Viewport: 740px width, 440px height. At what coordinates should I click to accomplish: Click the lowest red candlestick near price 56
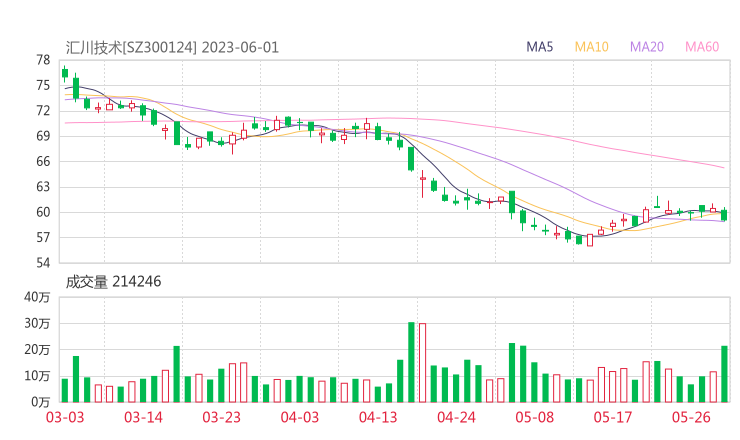tap(590, 240)
